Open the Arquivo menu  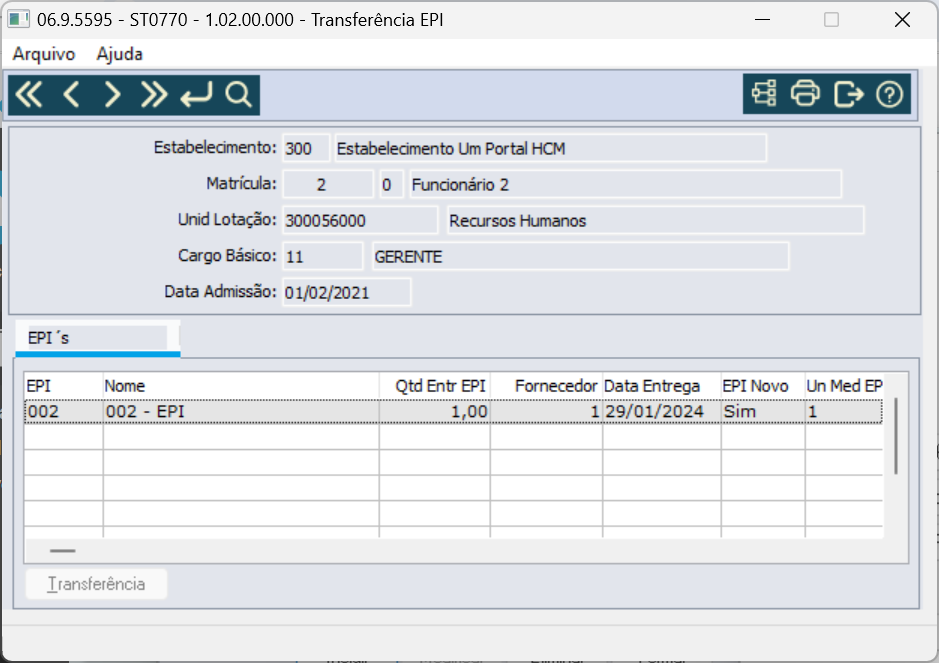click(x=44, y=54)
